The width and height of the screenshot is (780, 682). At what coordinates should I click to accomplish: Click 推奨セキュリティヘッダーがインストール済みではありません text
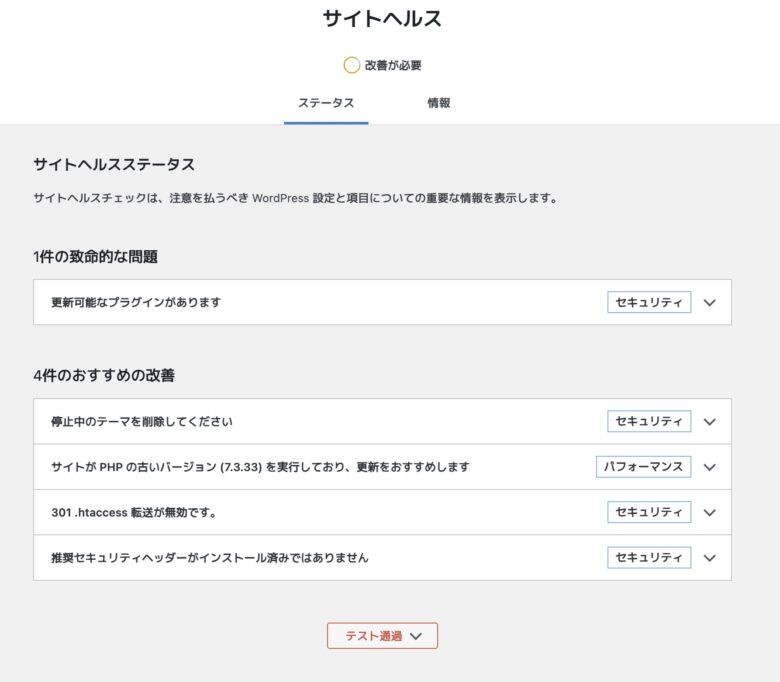(210, 558)
